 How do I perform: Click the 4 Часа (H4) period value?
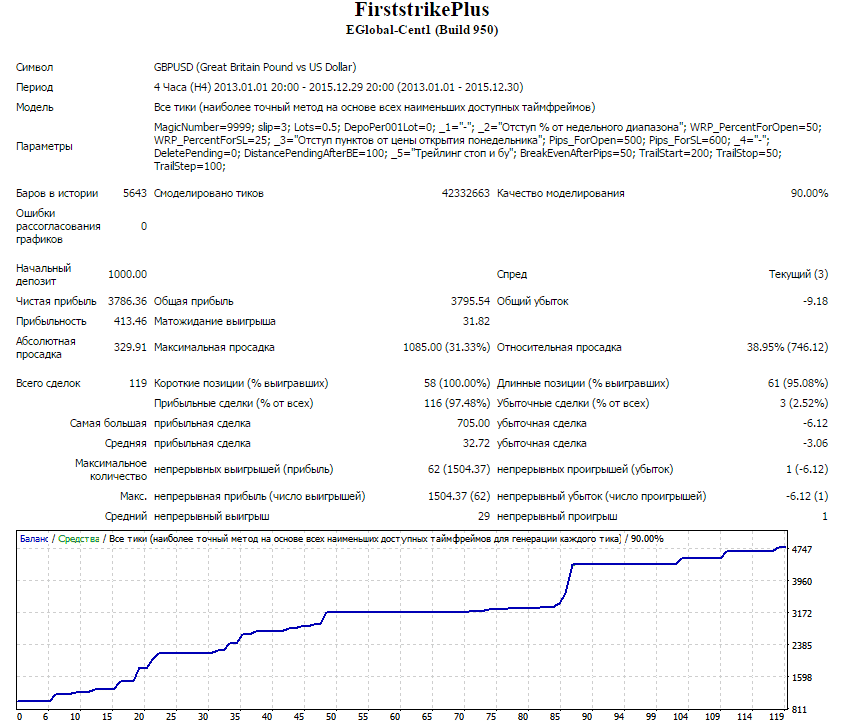point(338,87)
